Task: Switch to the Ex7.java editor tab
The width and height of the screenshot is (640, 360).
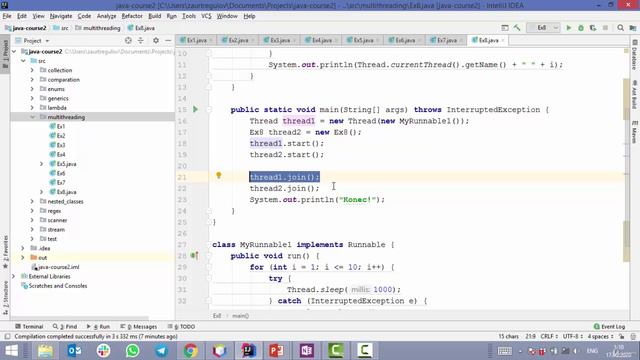Action: tap(447, 40)
